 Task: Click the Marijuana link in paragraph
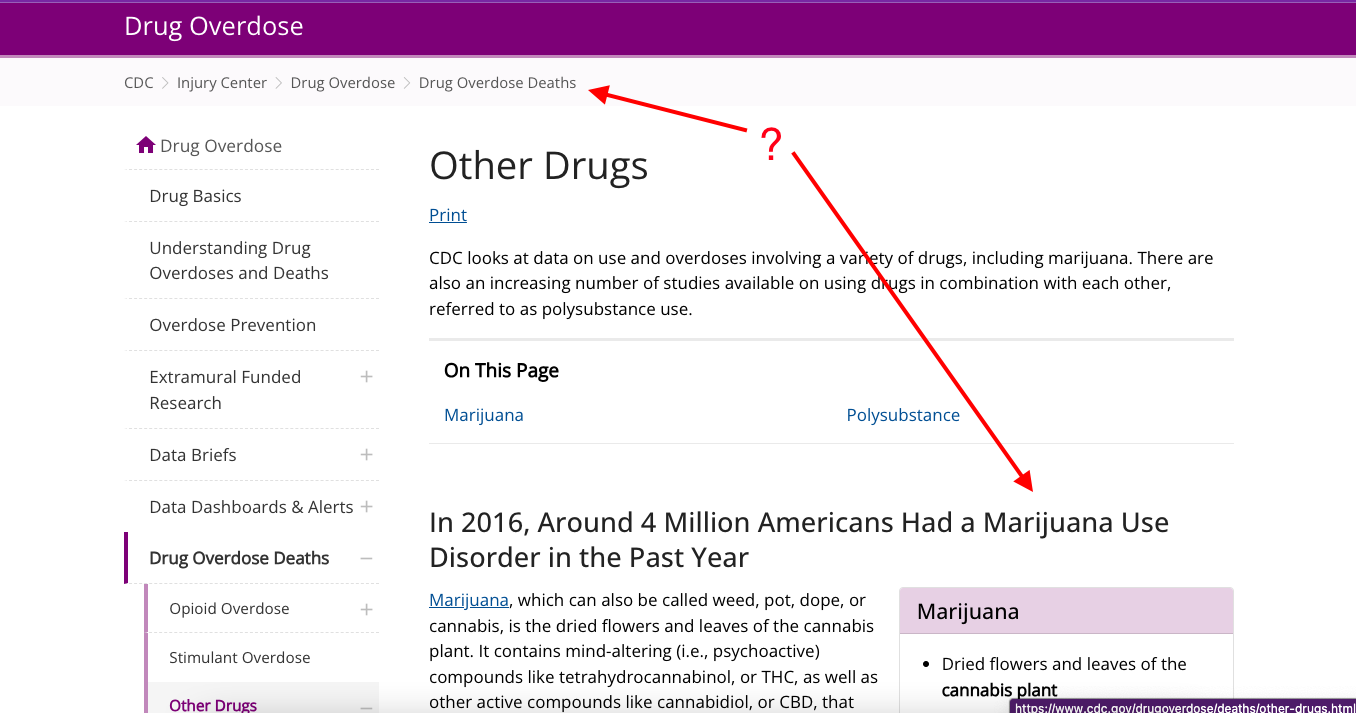(x=469, y=600)
